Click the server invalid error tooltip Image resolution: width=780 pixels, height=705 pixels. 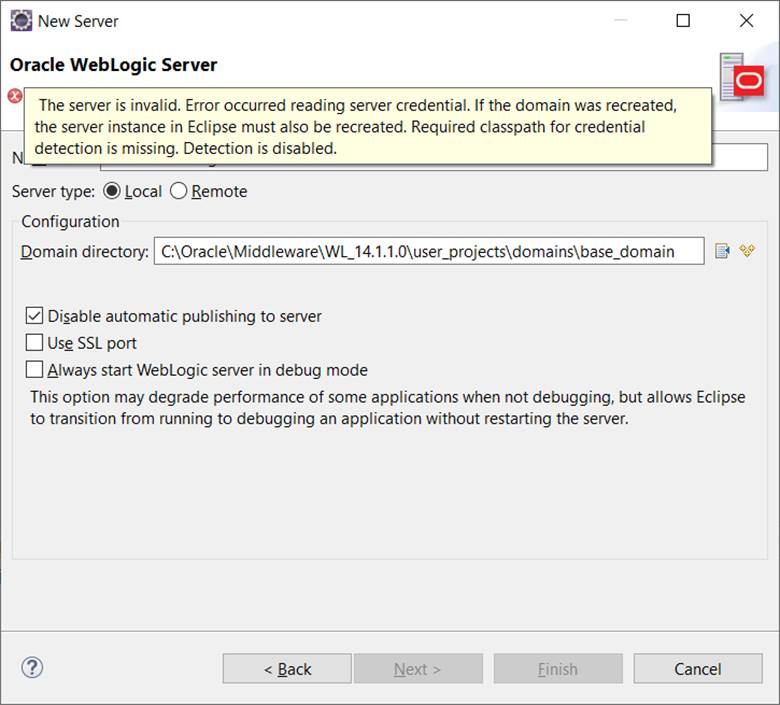(368, 126)
